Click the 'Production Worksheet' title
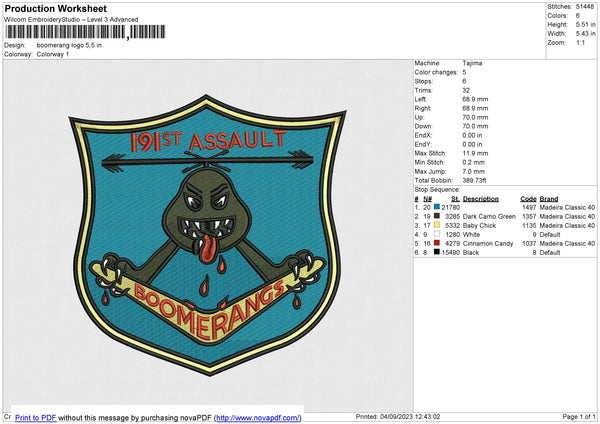This screenshot has height=424, width=600. [x=55, y=8]
